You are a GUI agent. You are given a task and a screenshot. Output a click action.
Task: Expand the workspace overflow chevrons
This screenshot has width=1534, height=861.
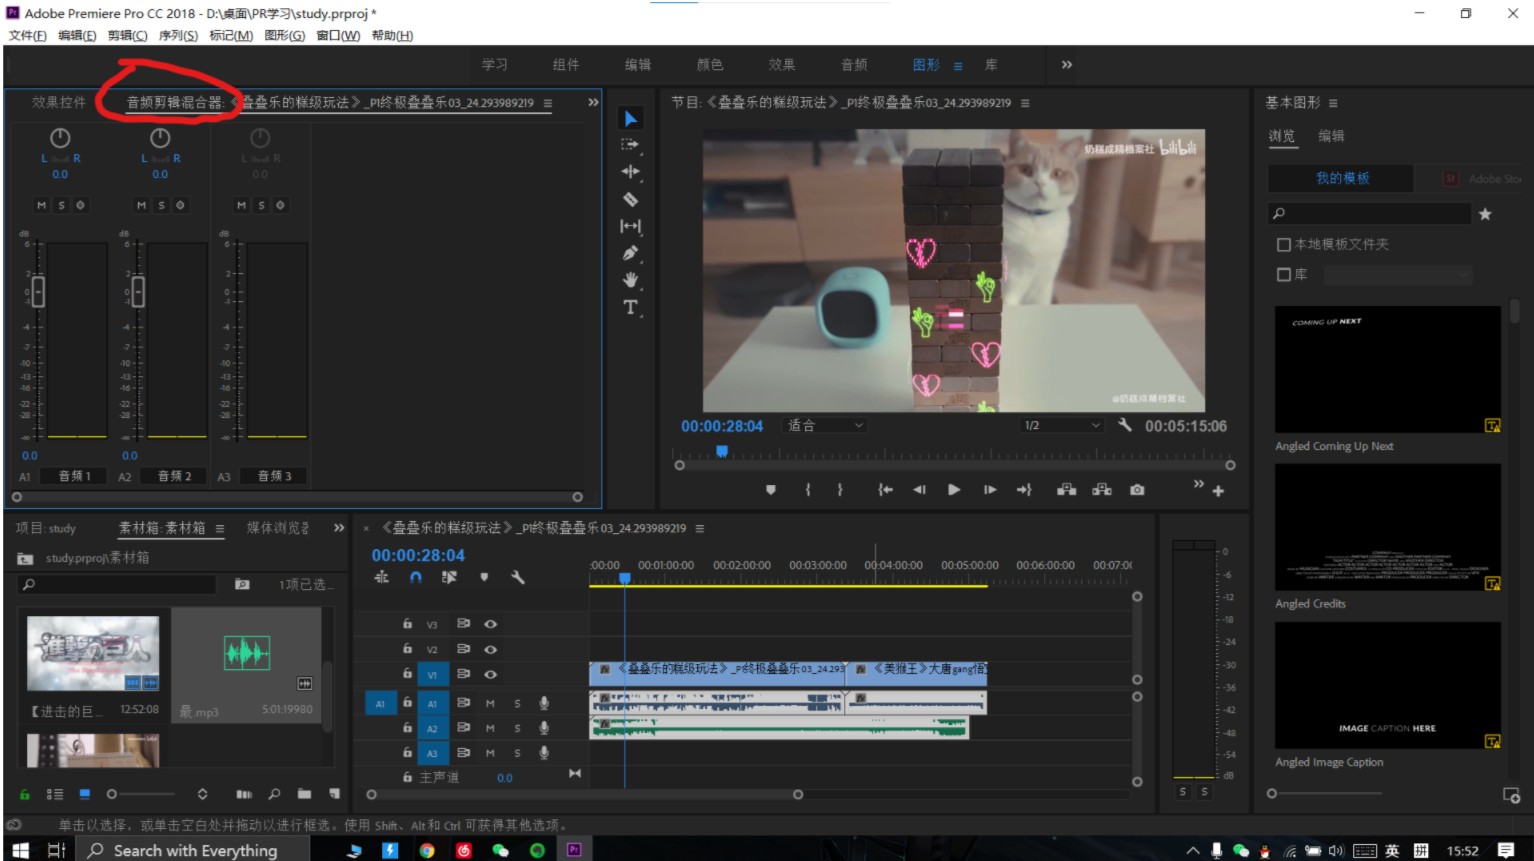1067,65
